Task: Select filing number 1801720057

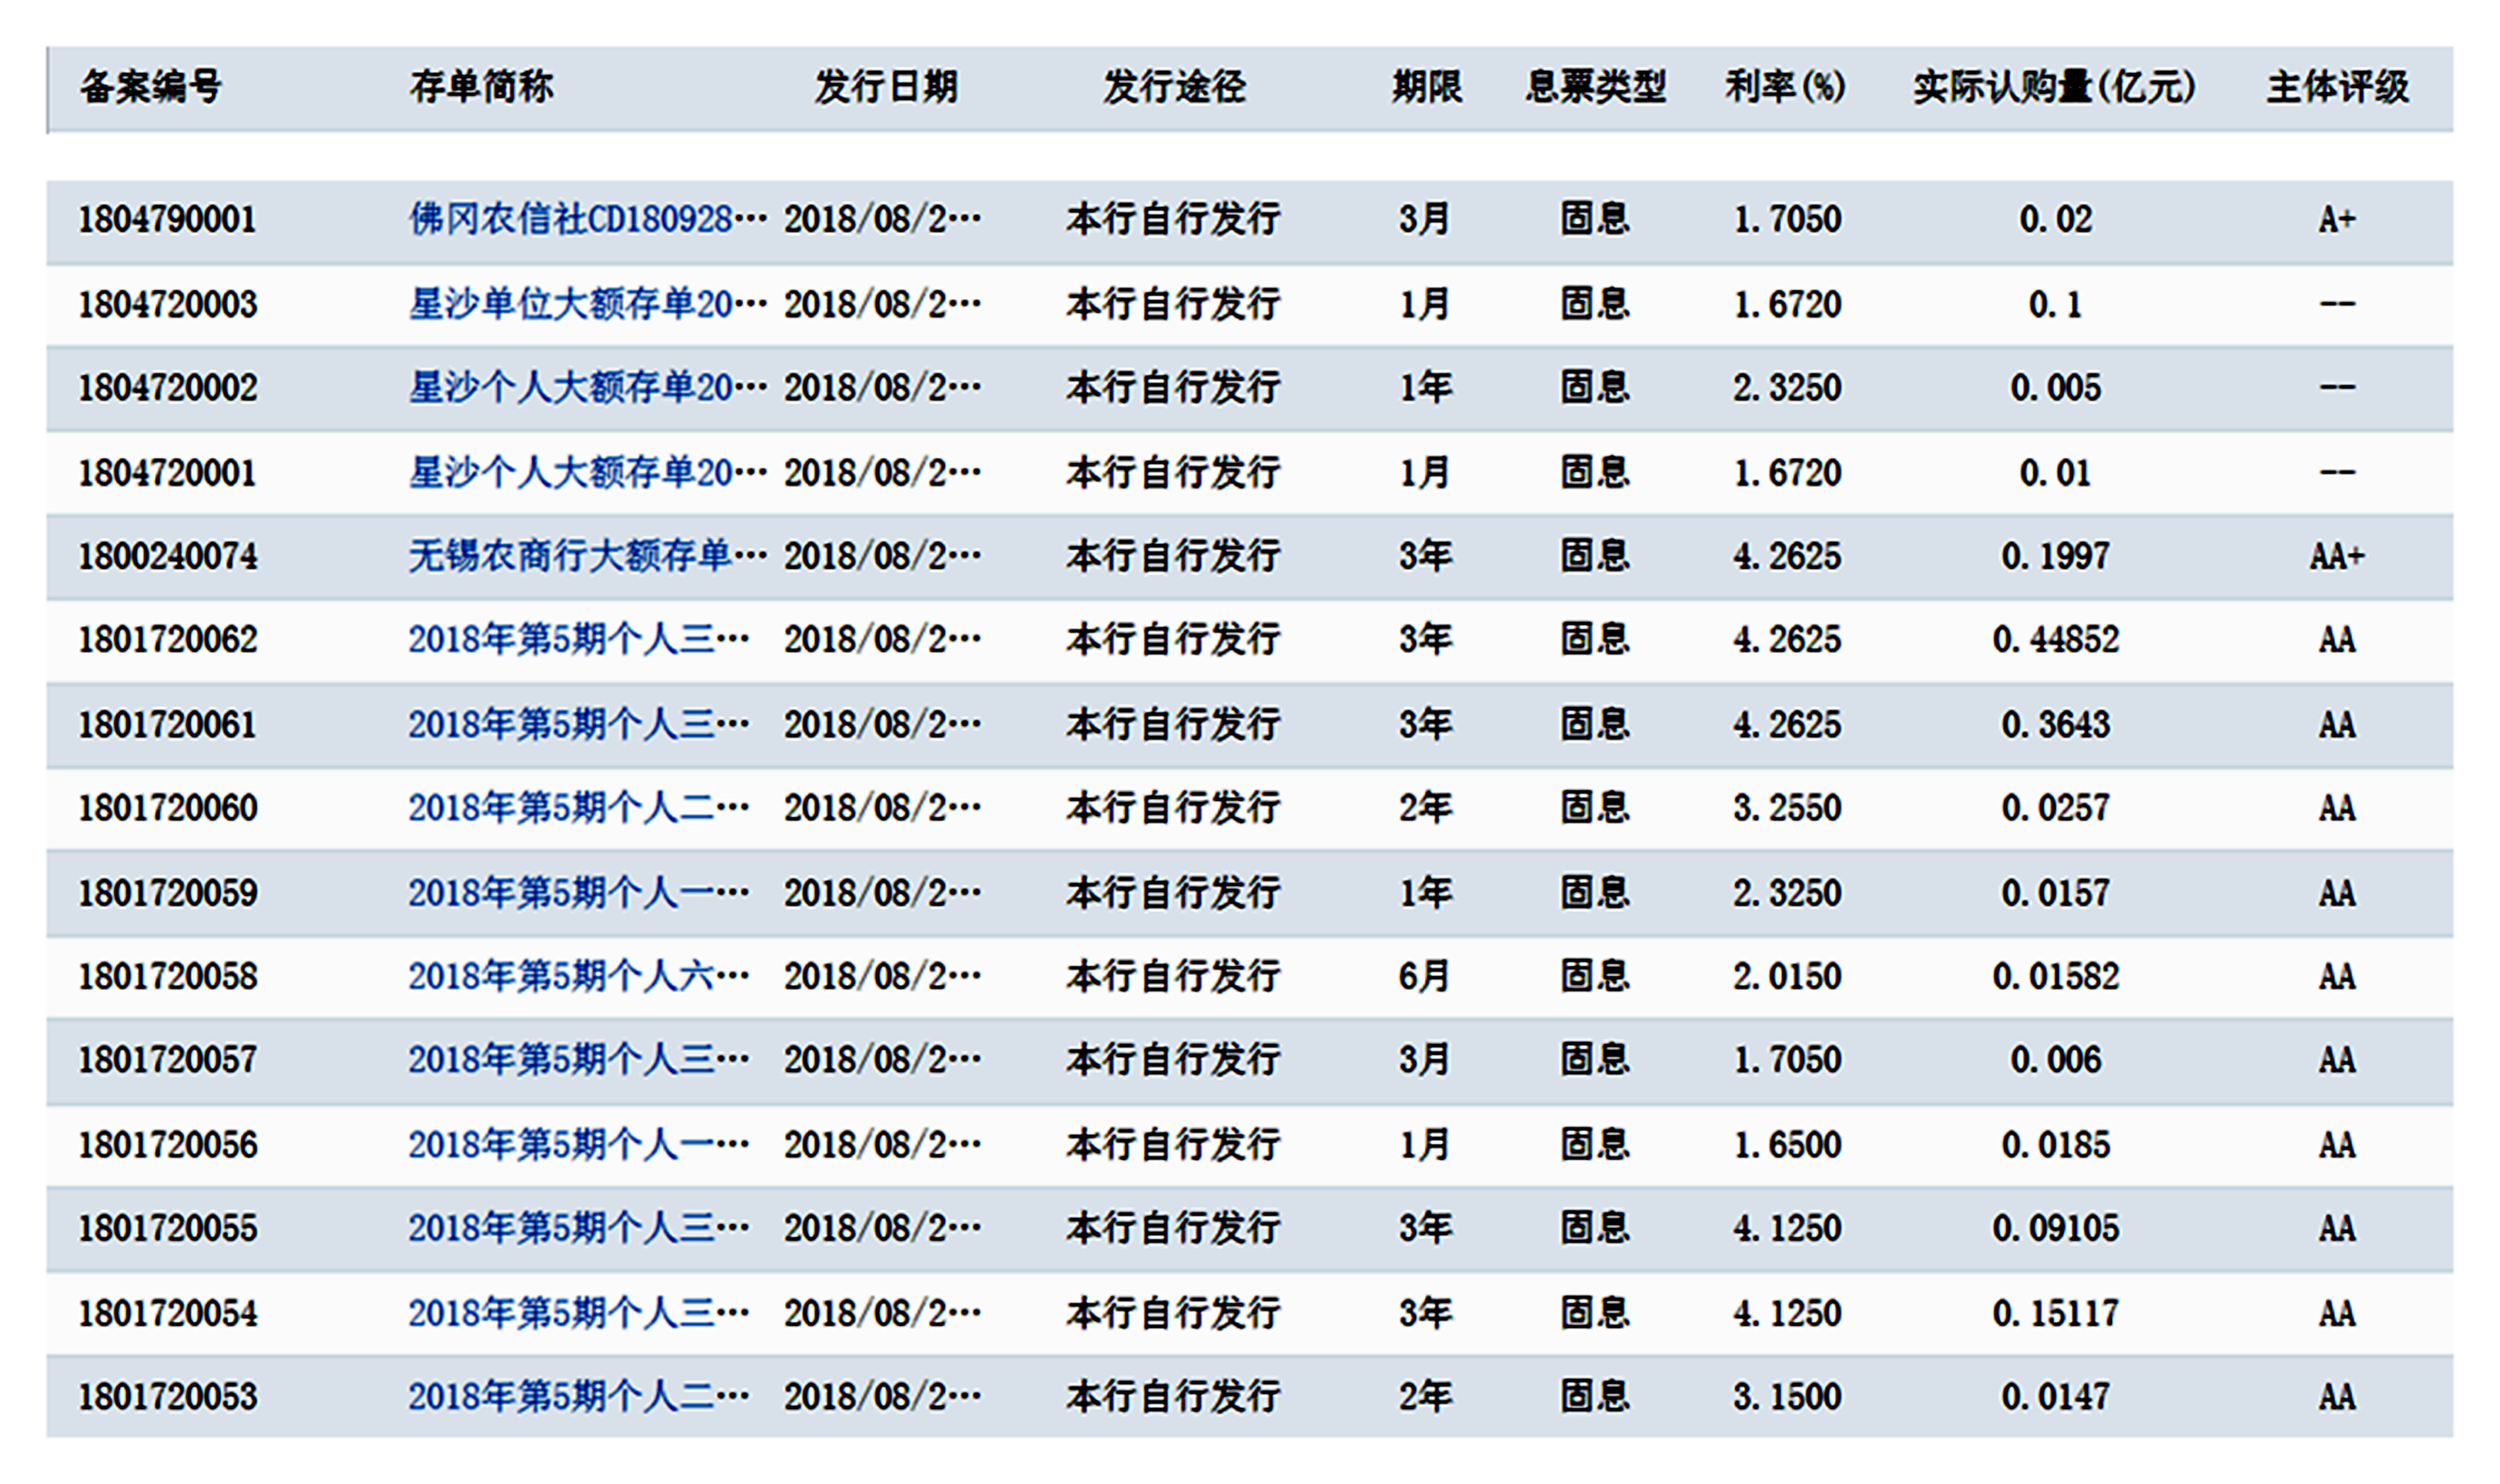Action: 168,1060
